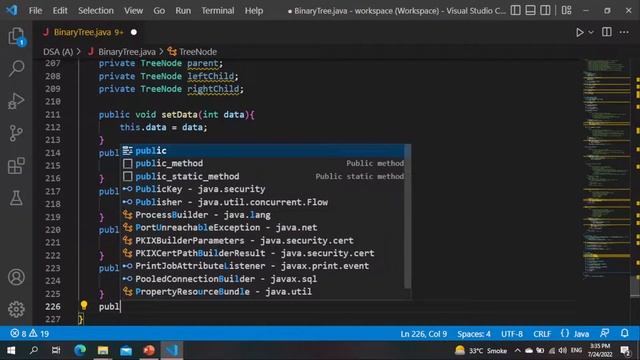Viewport: 640px width, 360px height.
Task: Choose PrintJobAttributeListener suggestion
Action: [263, 266]
